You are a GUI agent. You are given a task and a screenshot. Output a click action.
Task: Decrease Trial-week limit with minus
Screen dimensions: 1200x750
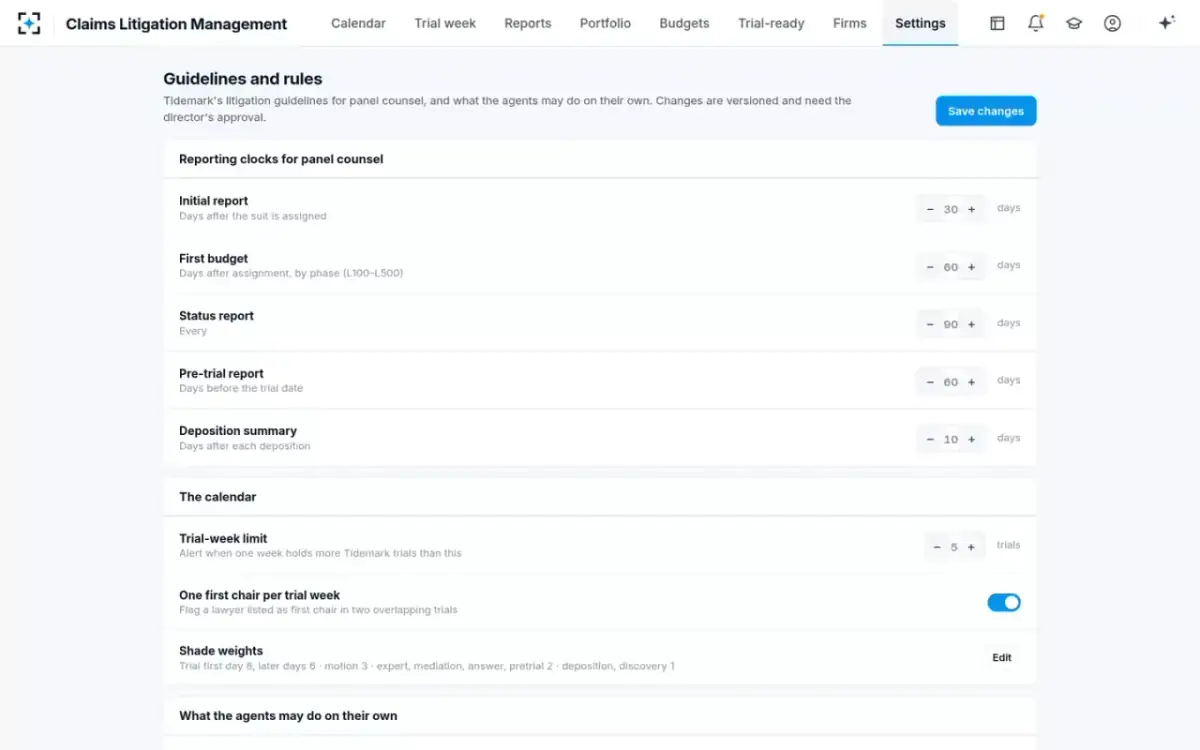937,547
